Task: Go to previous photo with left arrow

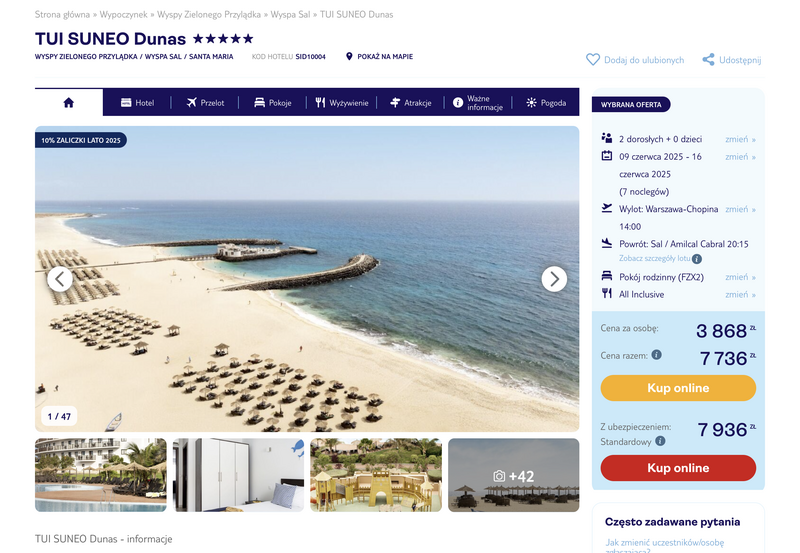Action: click(60, 279)
